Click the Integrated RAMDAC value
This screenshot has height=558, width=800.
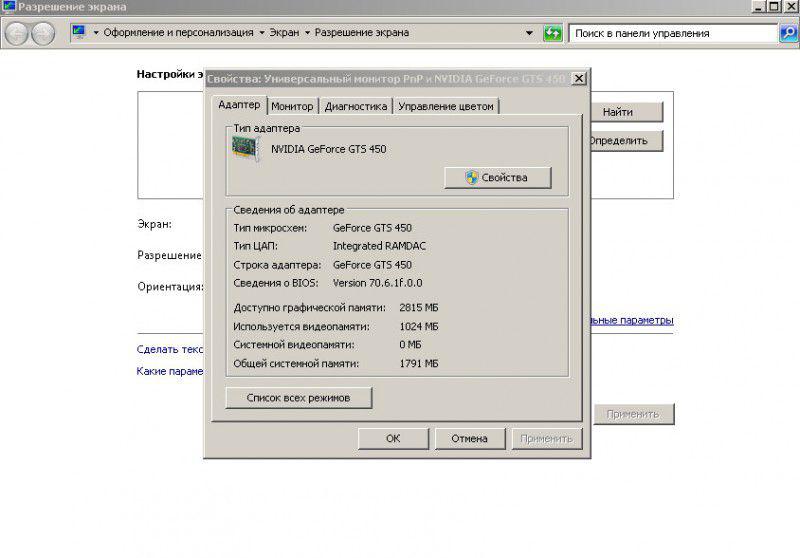click(379, 246)
